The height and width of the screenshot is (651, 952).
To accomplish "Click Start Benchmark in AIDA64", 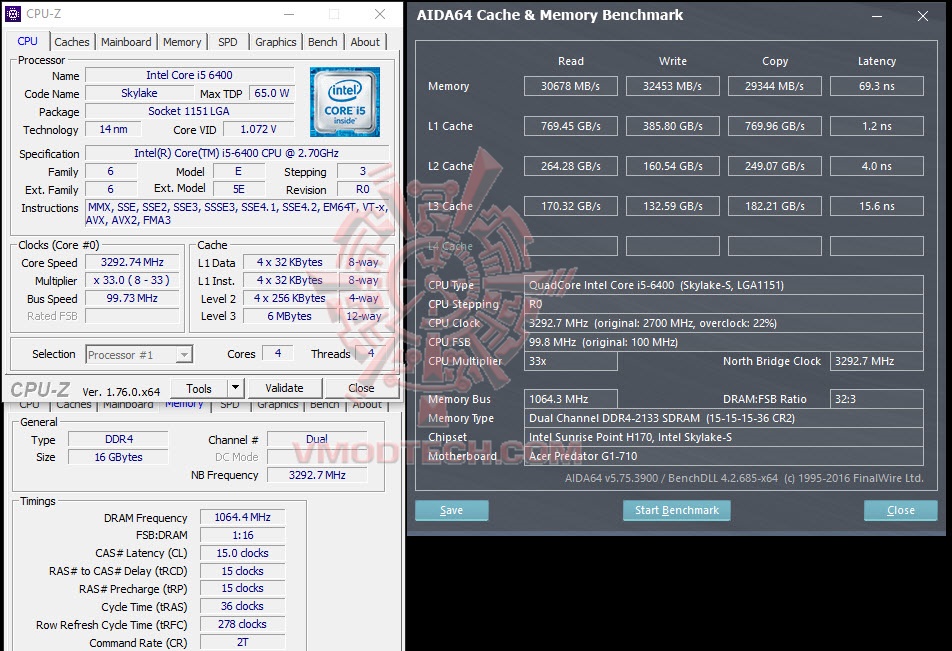I will (676, 510).
